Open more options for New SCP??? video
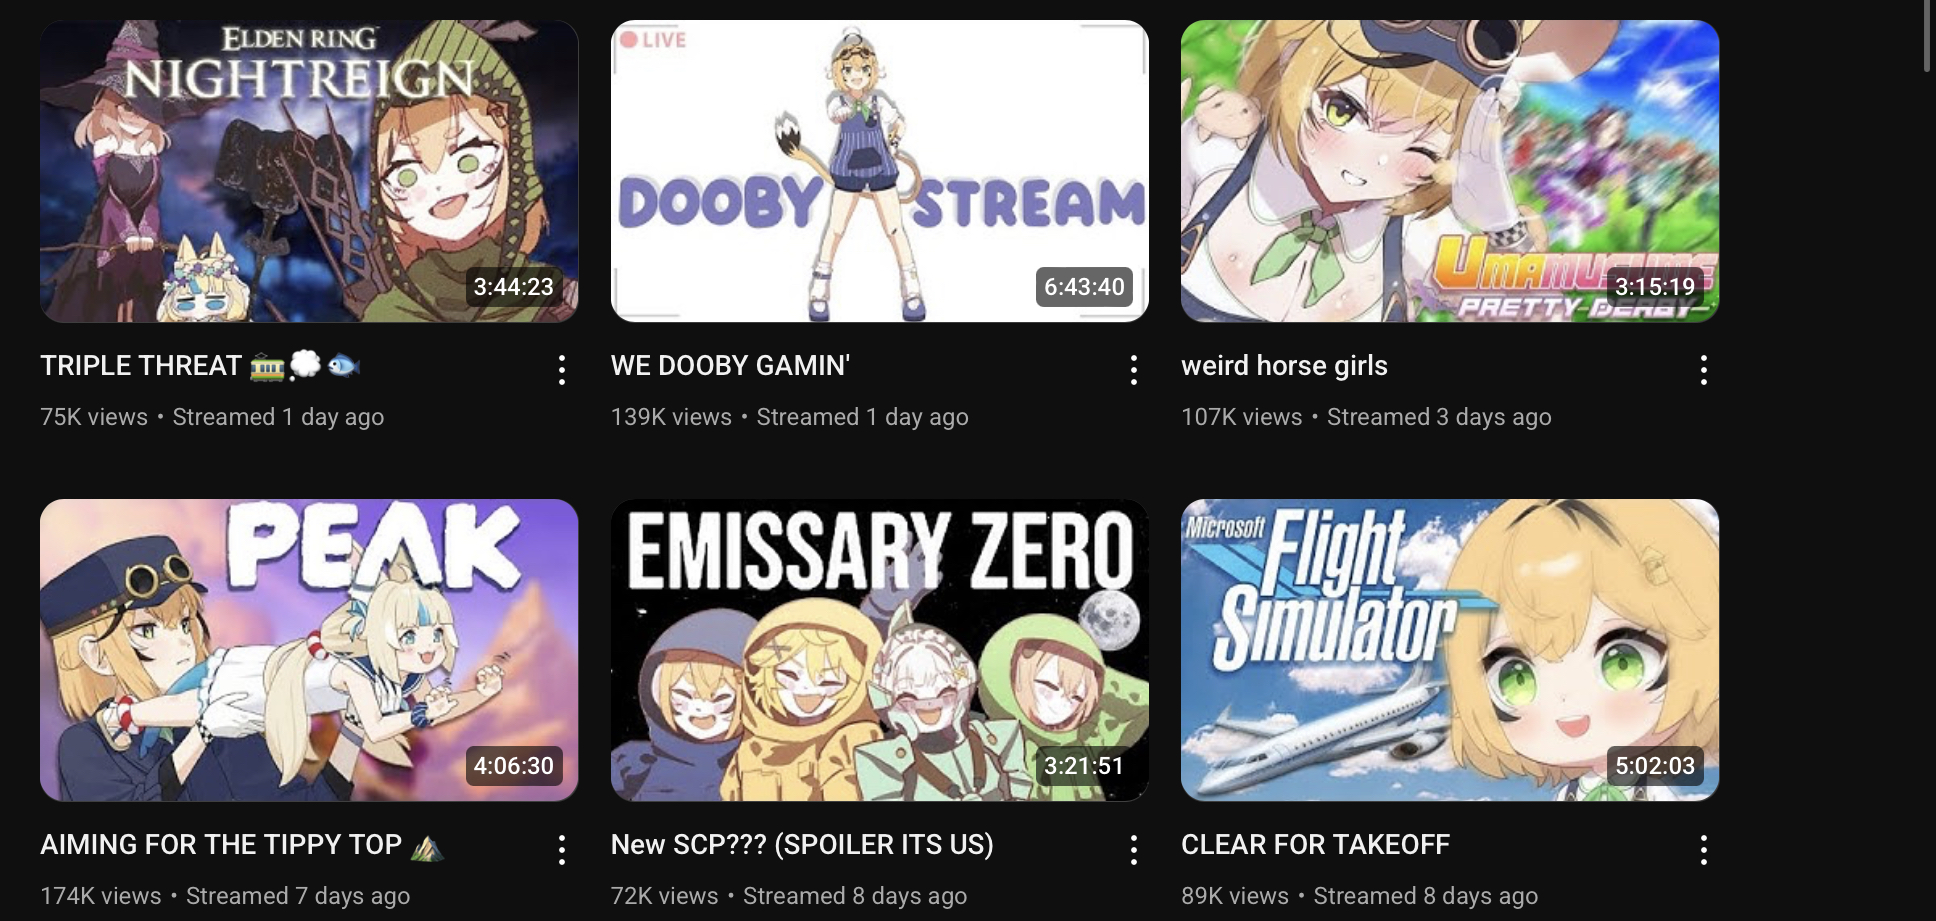1936x921 pixels. (1133, 850)
